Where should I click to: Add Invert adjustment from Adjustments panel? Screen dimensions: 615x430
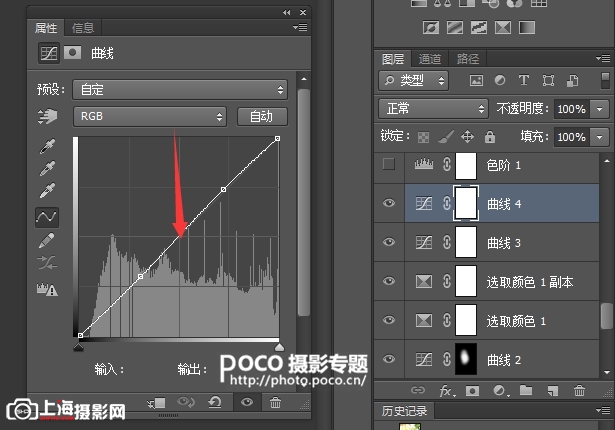[x=431, y=27]
